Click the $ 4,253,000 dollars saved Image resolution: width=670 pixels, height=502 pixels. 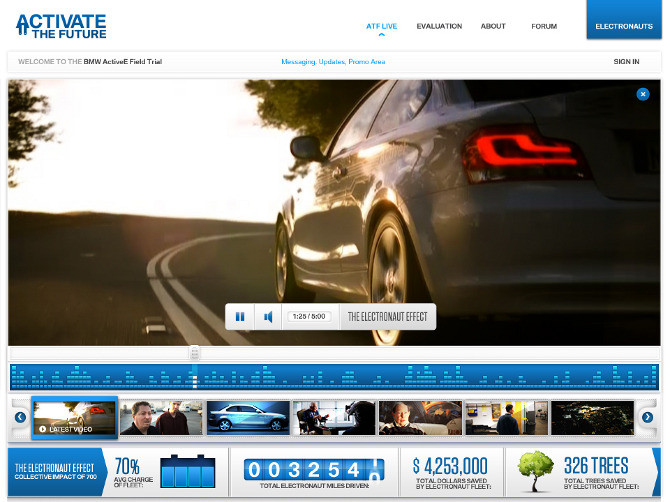point(450,466)
